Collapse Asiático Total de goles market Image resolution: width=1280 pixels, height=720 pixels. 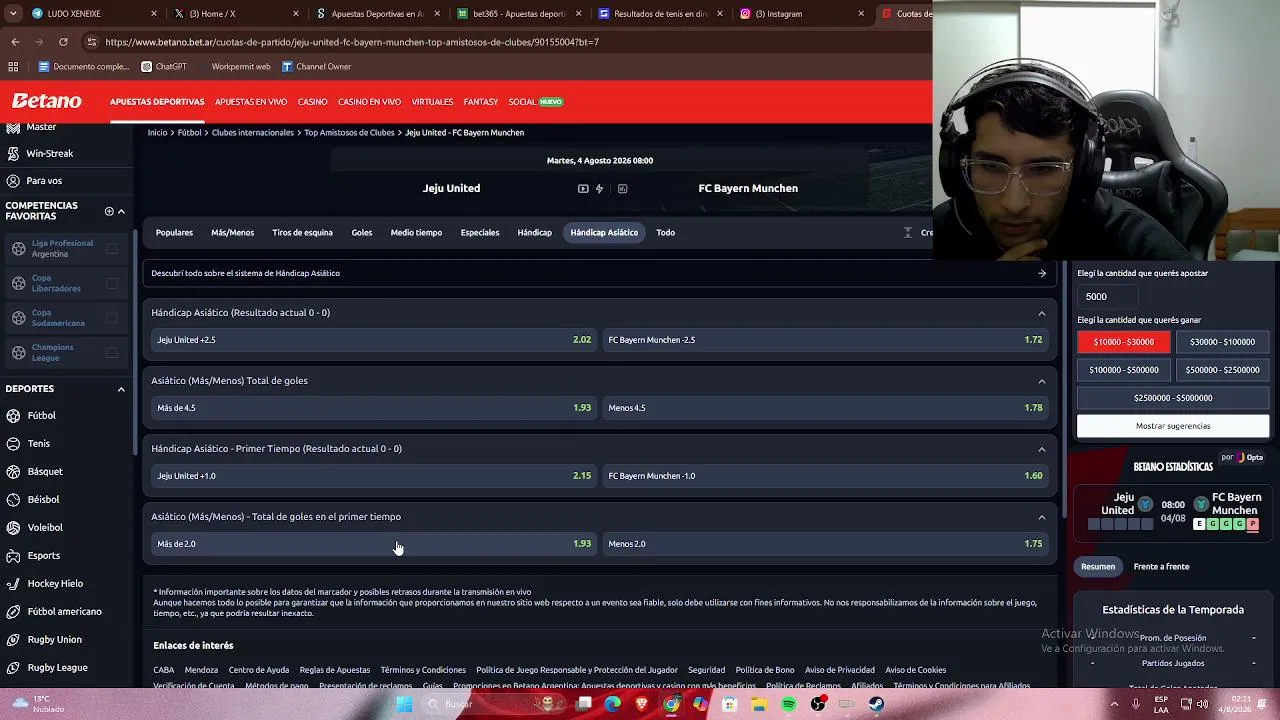tap(1042, 381)
